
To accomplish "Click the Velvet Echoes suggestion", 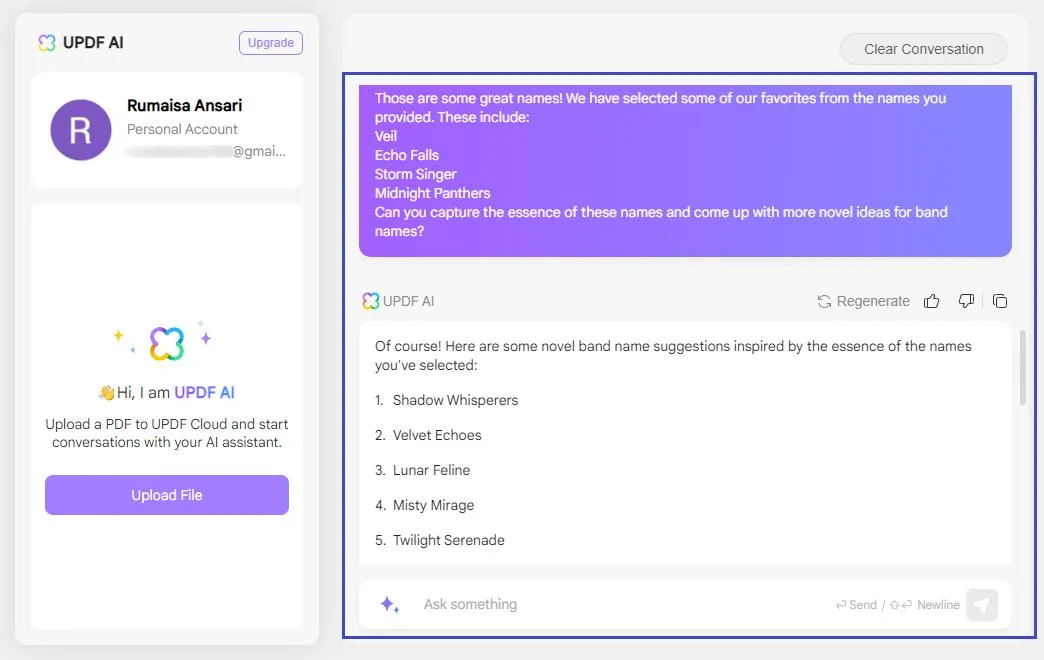I will 437,435.
